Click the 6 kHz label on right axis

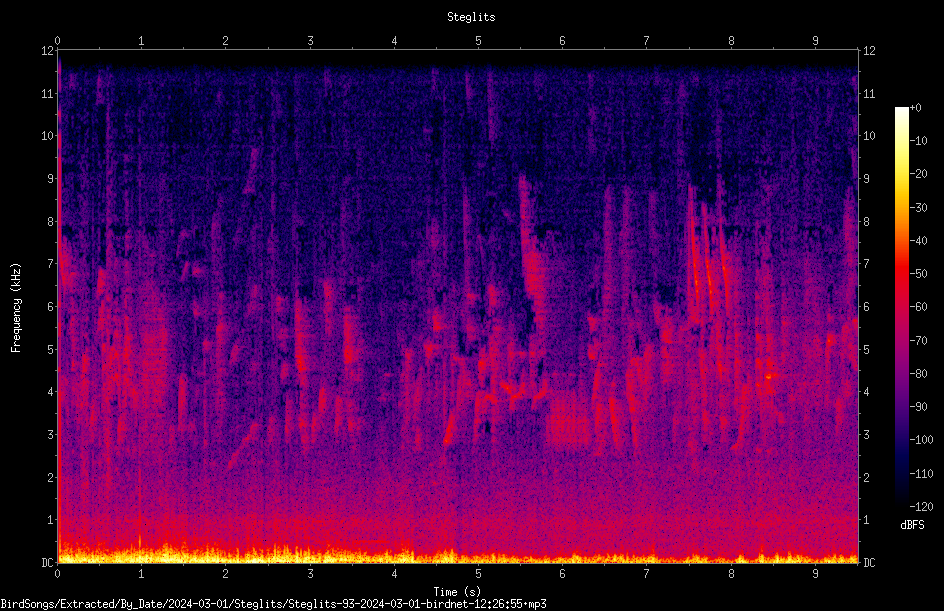[x=866, y=306]
